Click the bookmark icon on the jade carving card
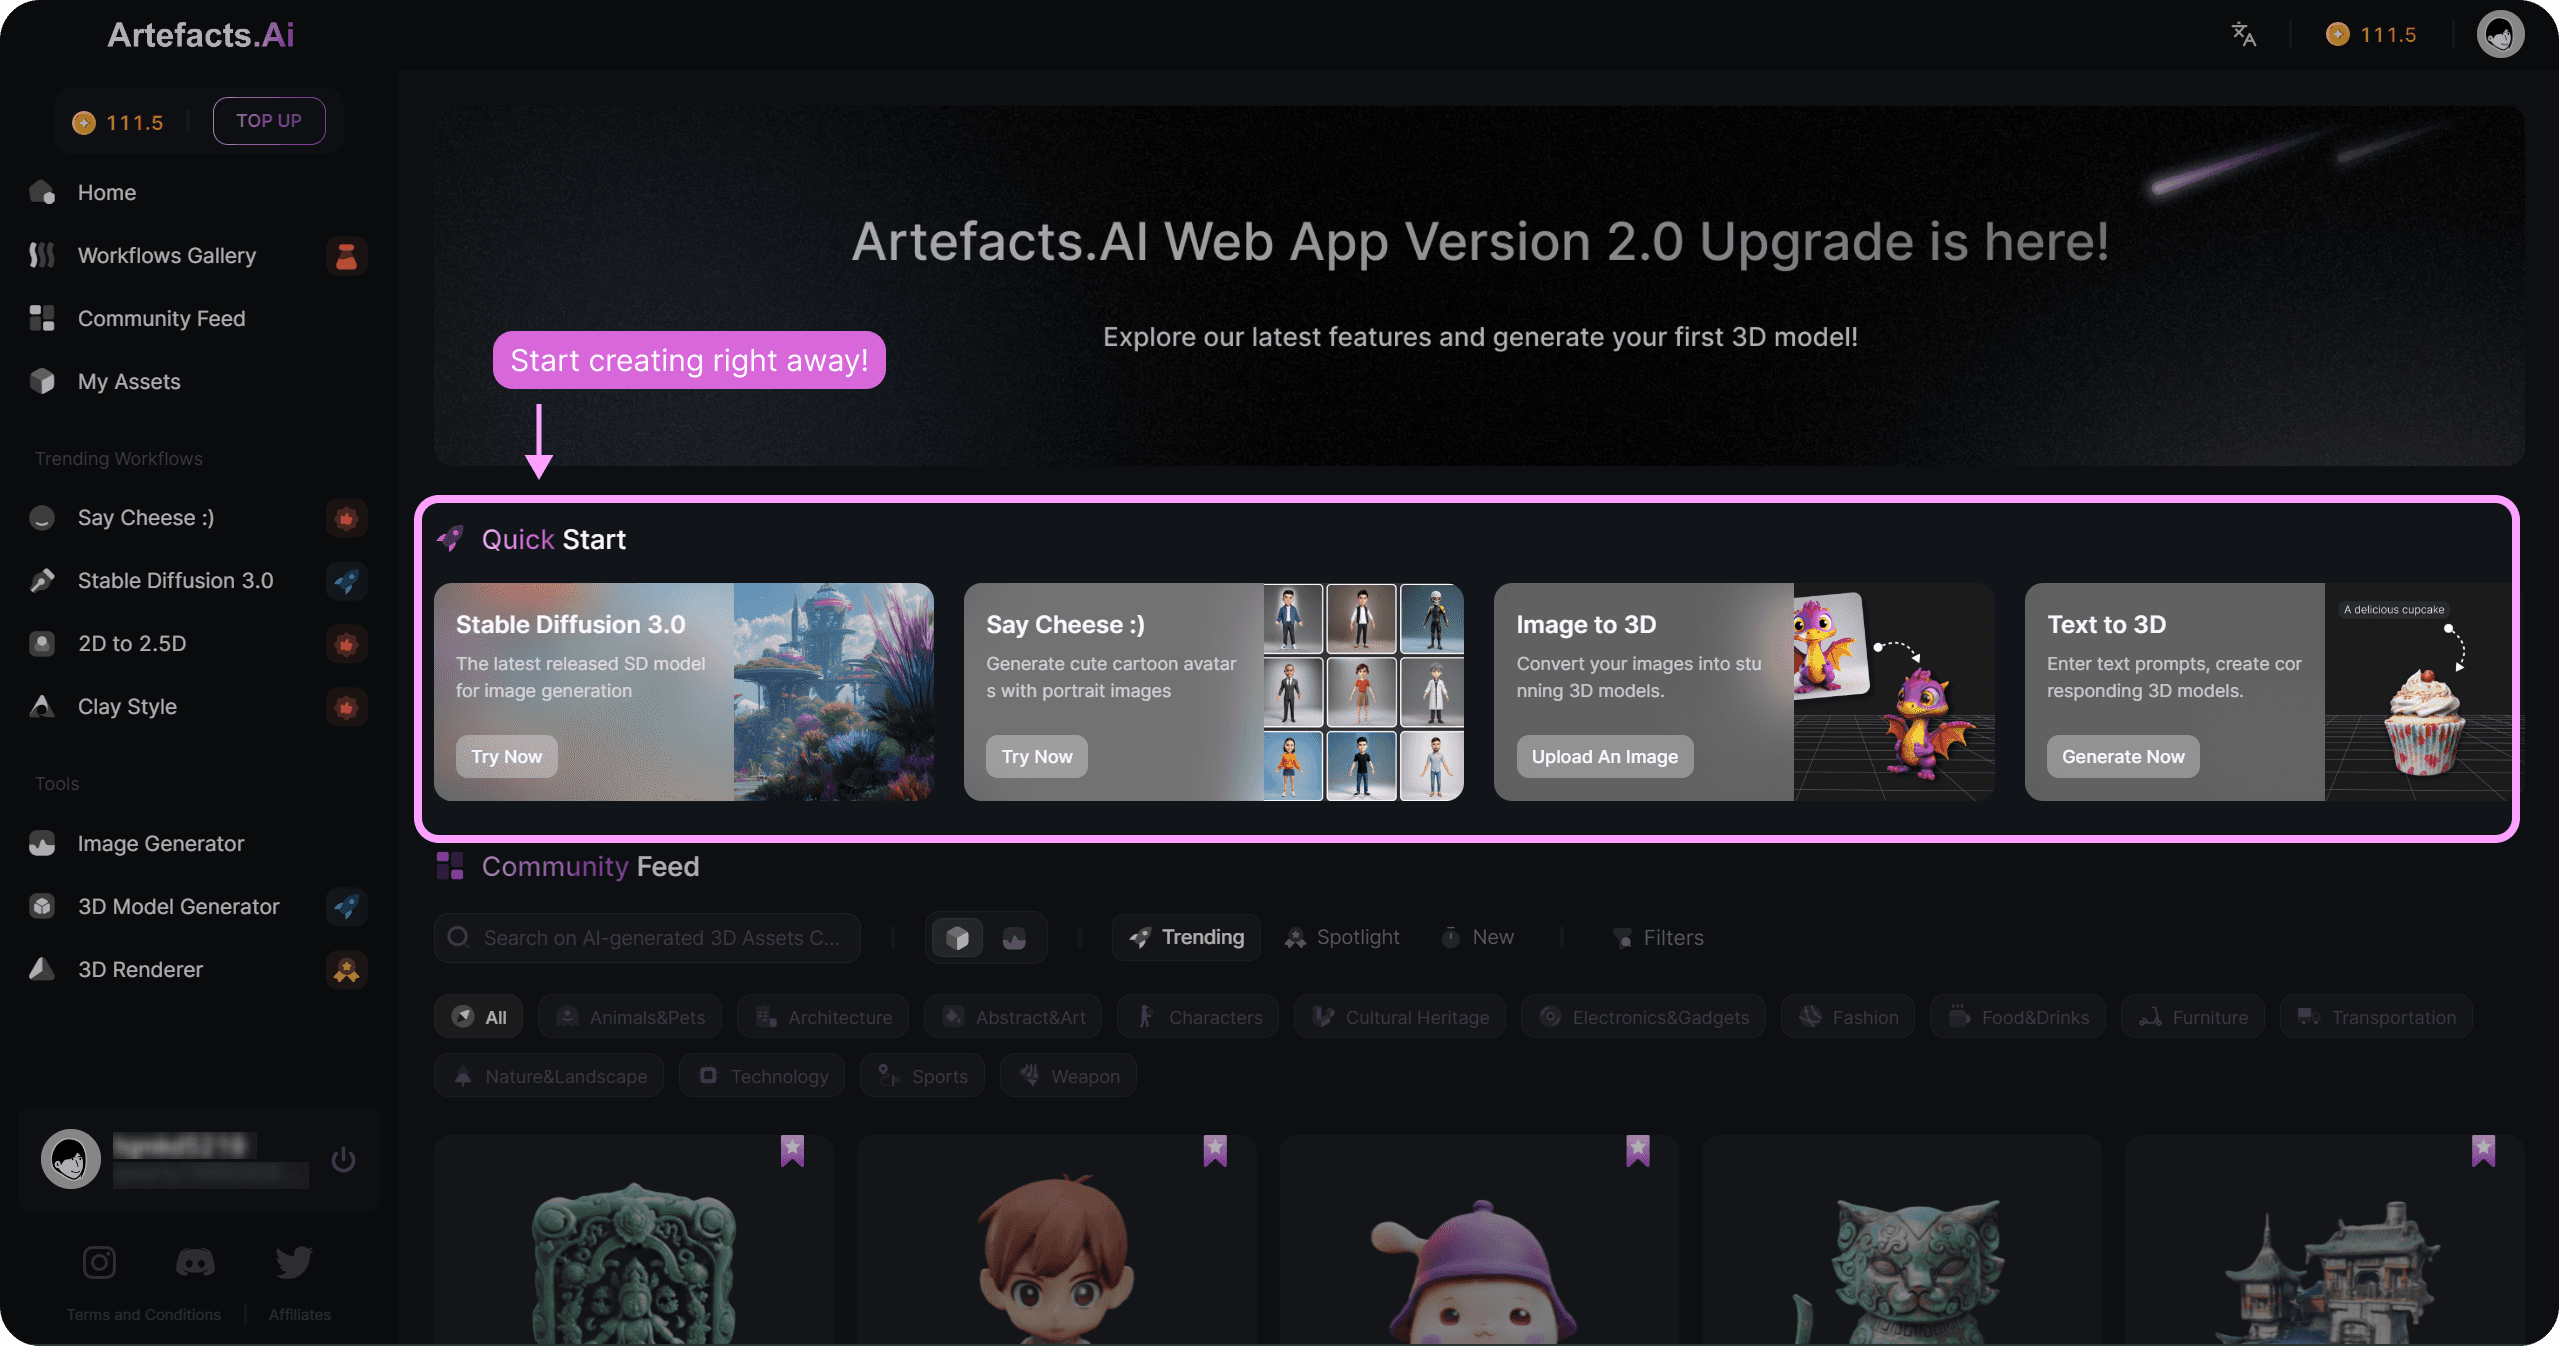Viewport: 2559px width, 1346px height. pyautogui.click(x=792, y=1151)
